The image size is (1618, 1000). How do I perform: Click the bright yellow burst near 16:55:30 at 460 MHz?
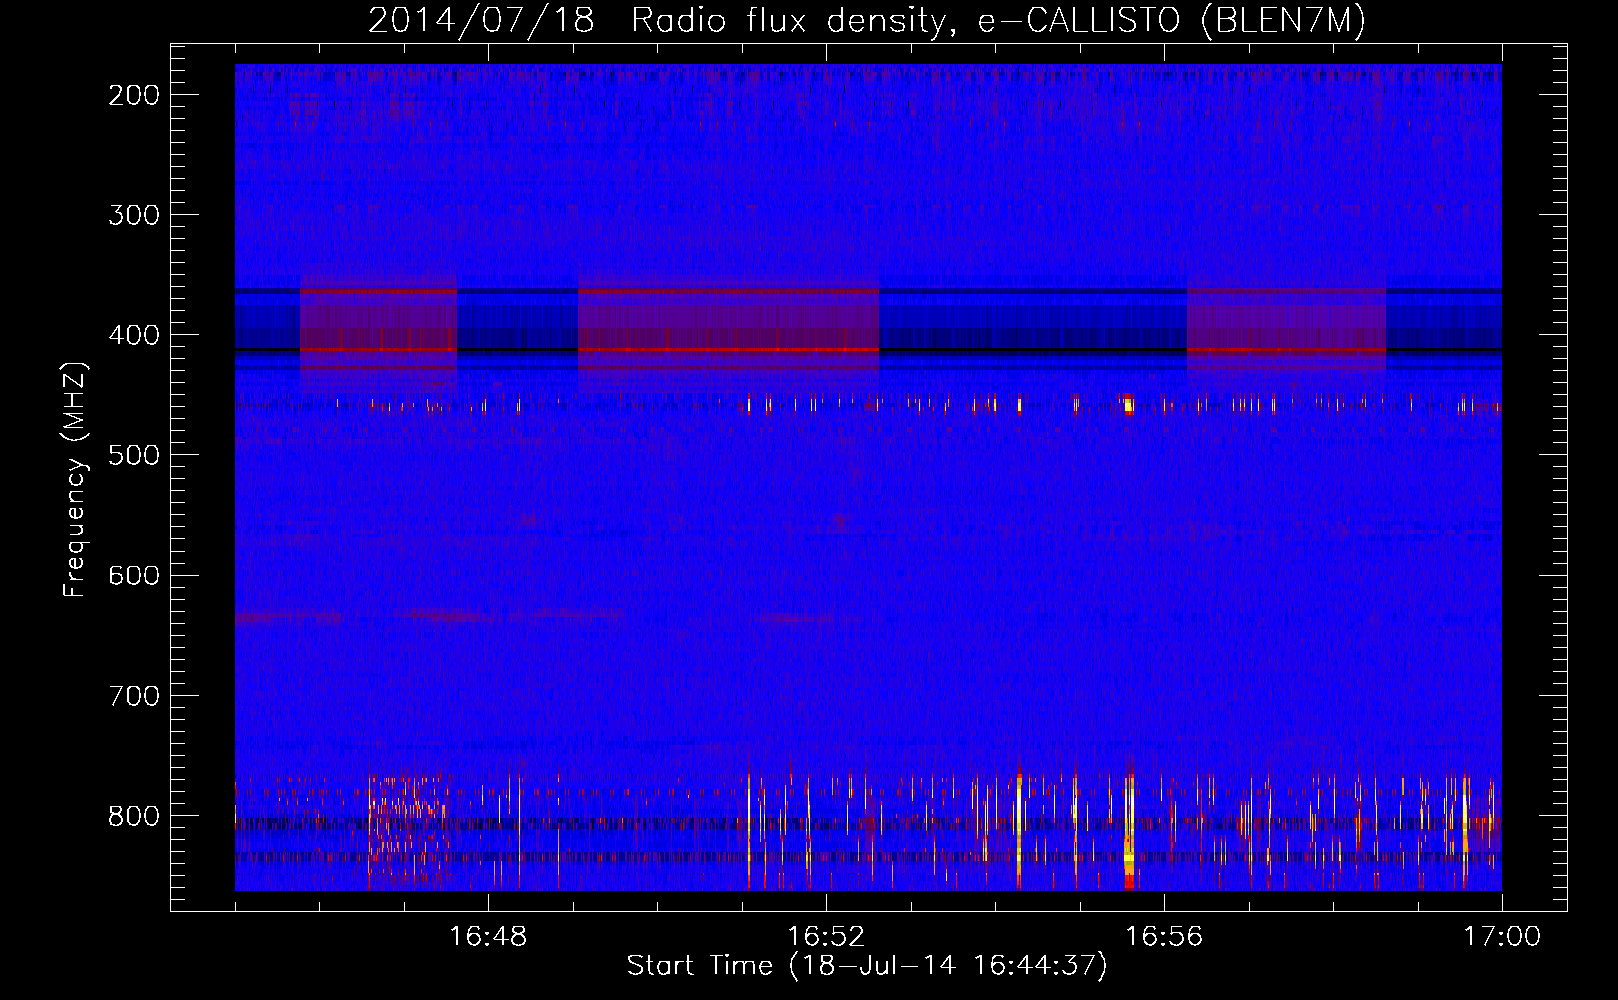pyautogui.click(x=1128, y=404)
